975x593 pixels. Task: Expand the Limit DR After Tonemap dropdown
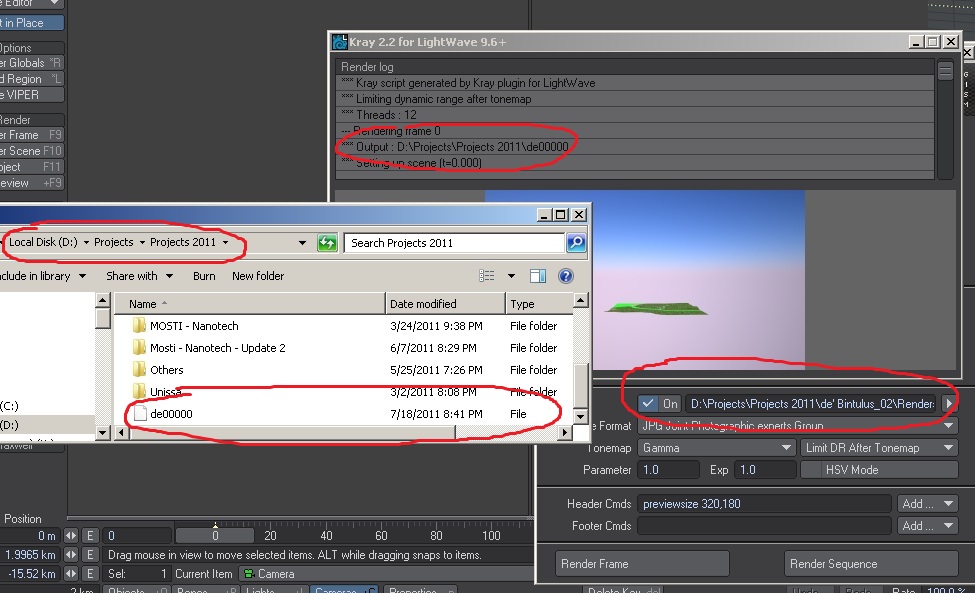point(878,448)
